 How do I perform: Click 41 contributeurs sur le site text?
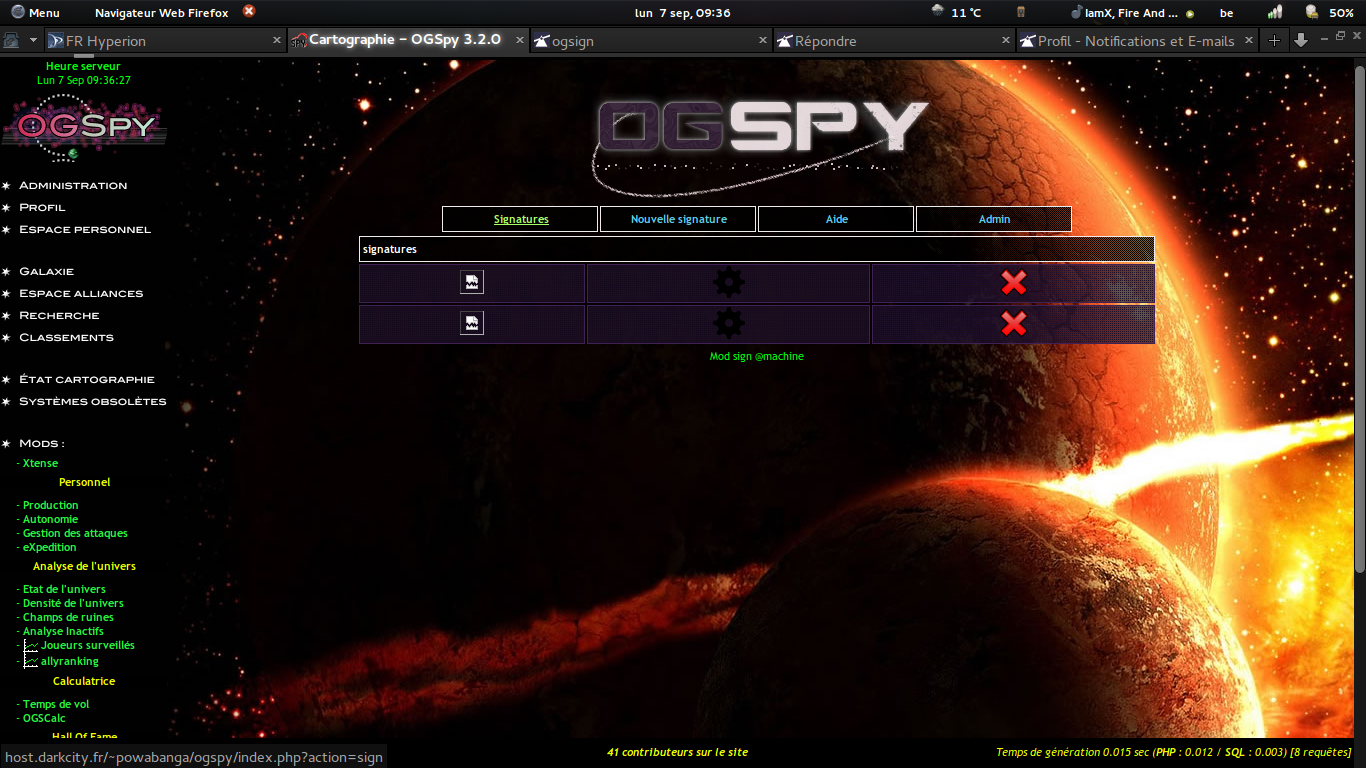click(x=678, y=752)
